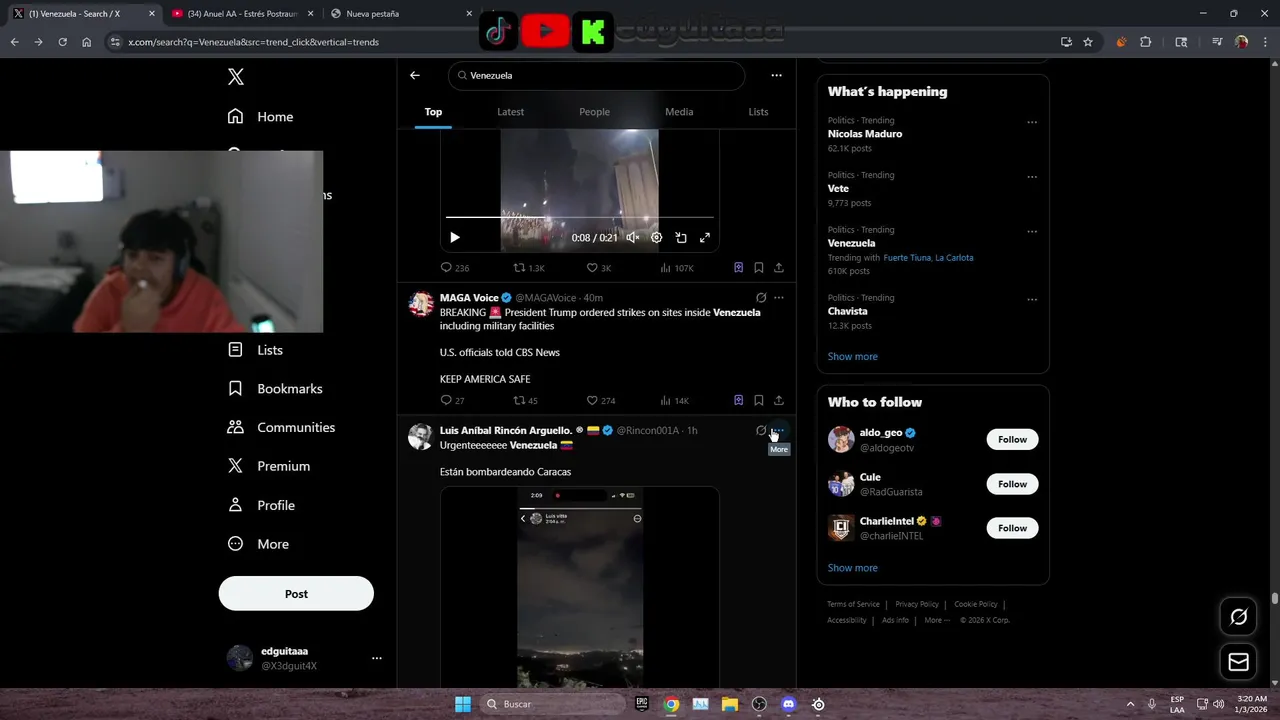The image size is (1280, 720).
Task: Open Premium in the left sidebar
Action: coord(268,466)
